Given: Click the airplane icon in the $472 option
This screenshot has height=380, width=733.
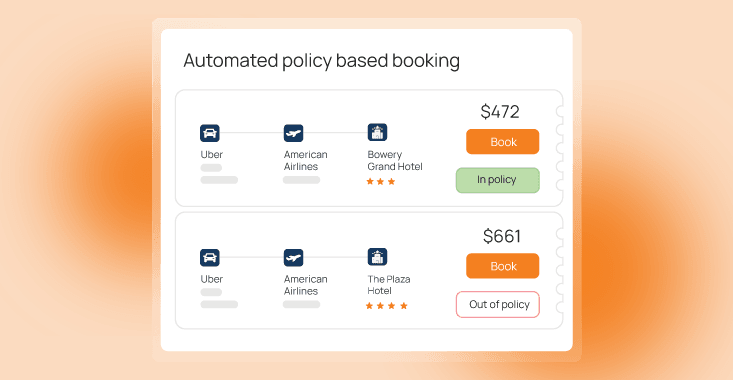Looking at the screenshot, I should pos(294,133).
